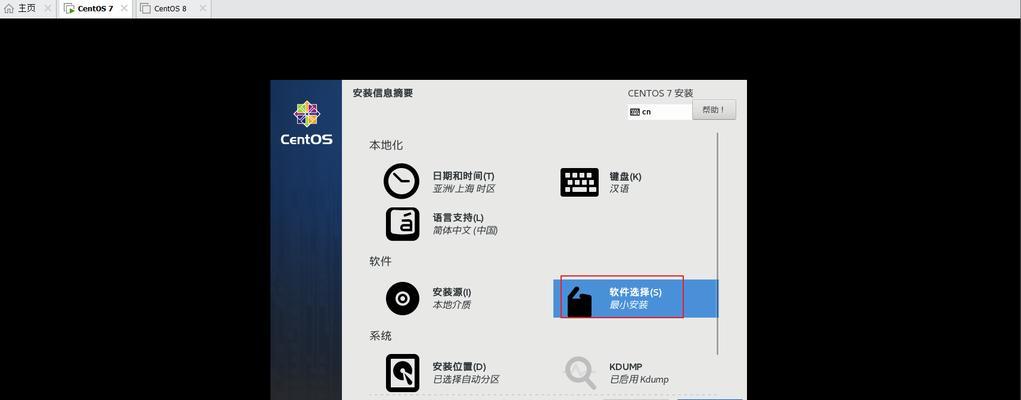Click the VM icon on CentOS 7 tab
This screenshot has height=400, width=1021.
pyautogui.click(x=69, y=8)
